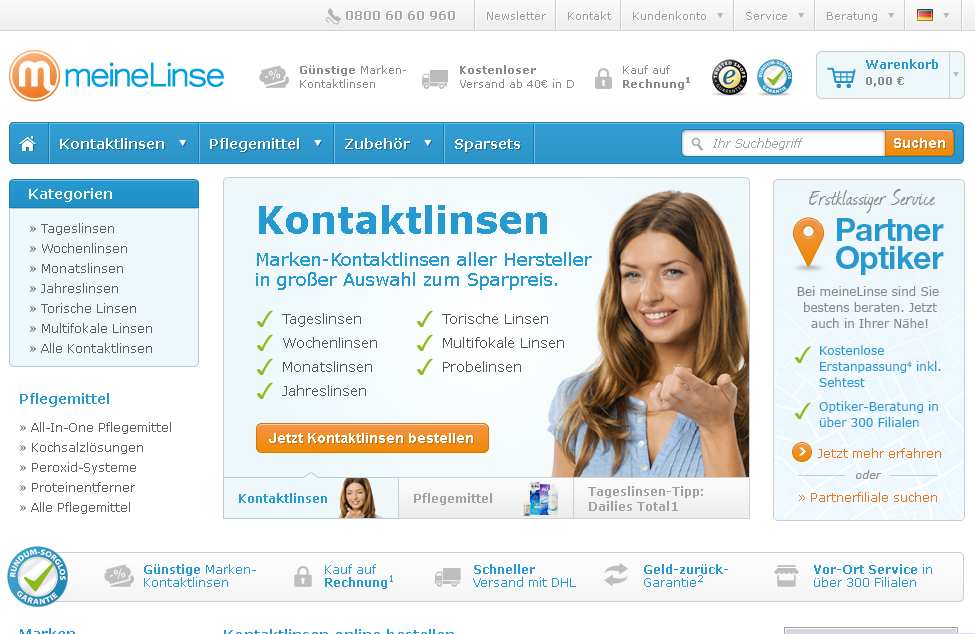Screen dimensions: 975x634
Task: Click the truck icon by Schneller Versand
Action: (x=448, y=577)
